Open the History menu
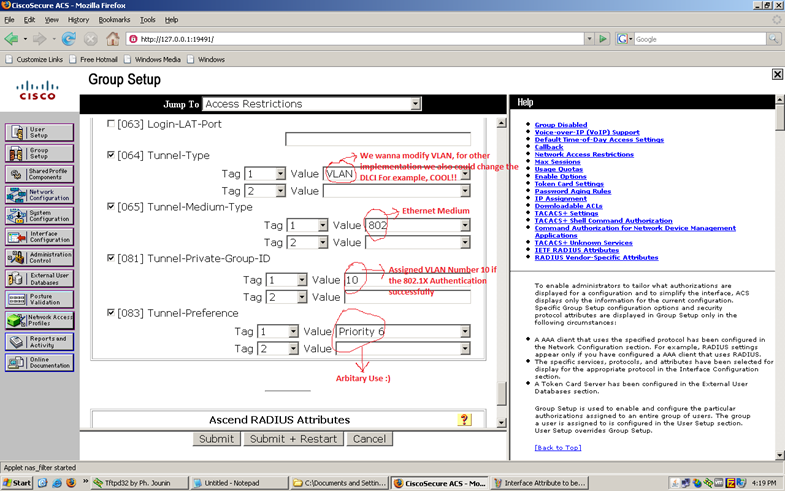Viewport: 785px width, 491px height. 78,20
